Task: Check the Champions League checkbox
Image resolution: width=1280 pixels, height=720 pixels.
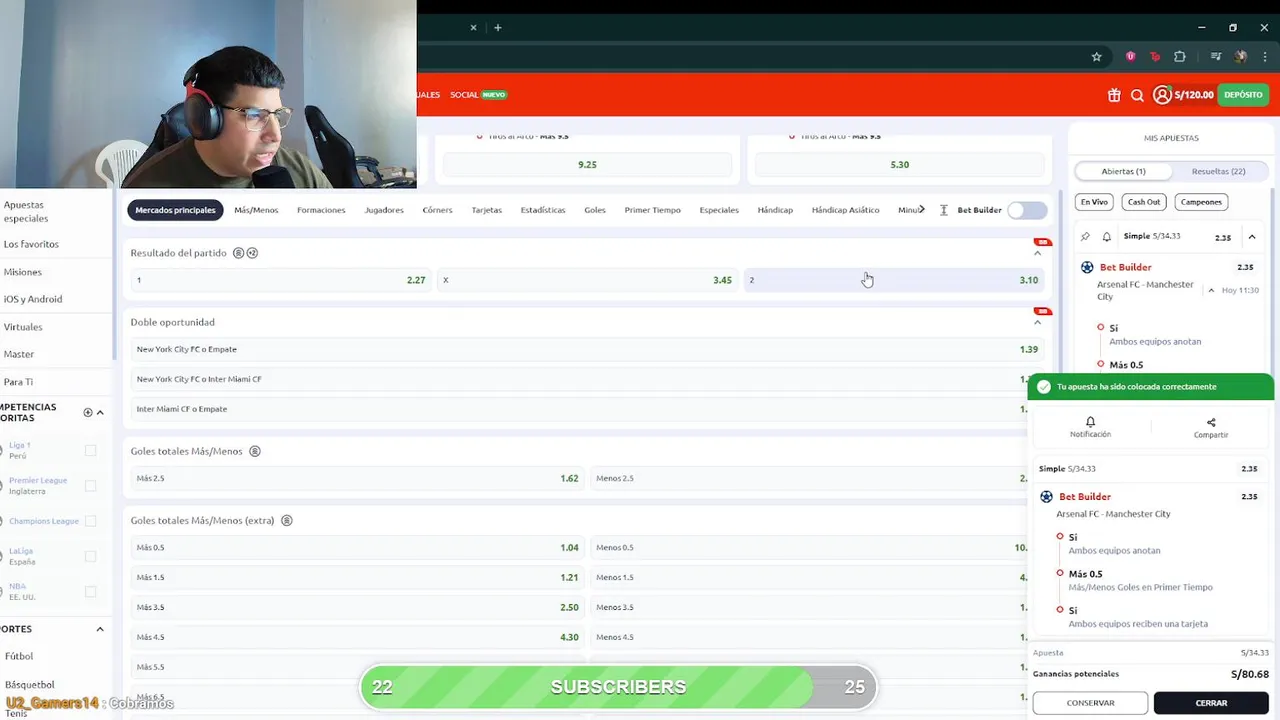Action: point(90,521)
